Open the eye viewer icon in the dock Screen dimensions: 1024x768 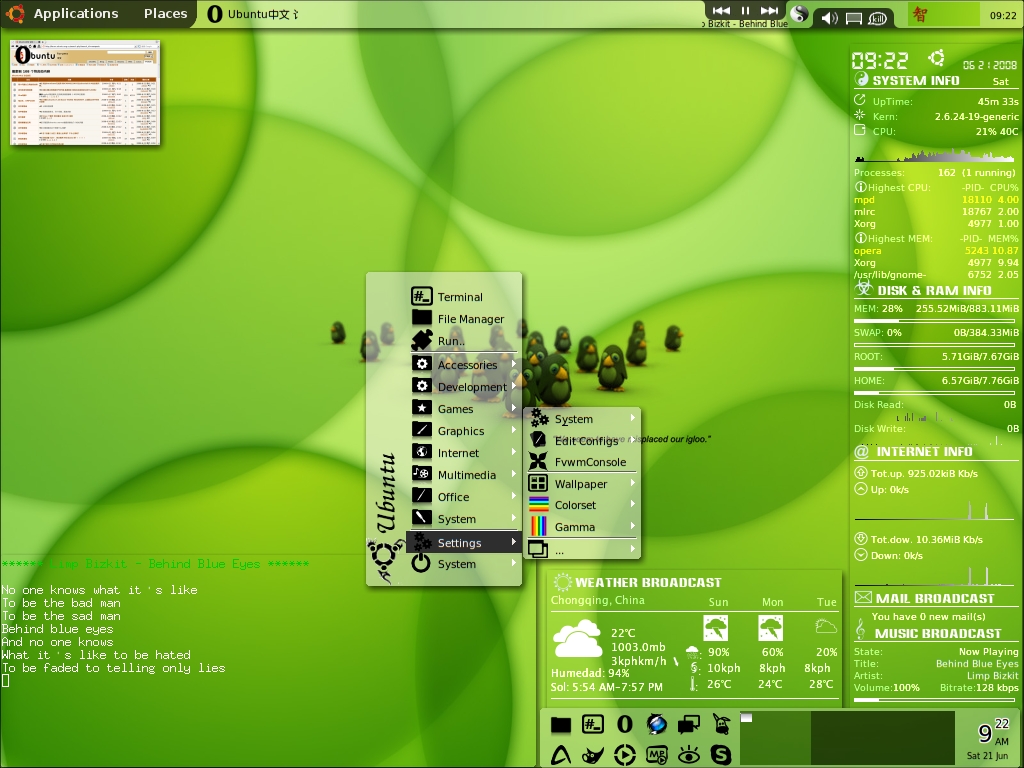(688, 755)
